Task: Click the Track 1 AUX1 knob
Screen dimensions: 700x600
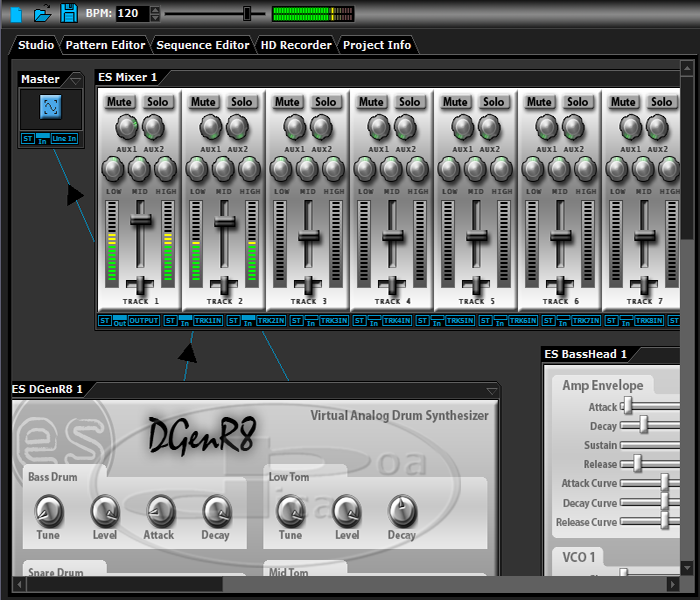Action: coord(125,127)
